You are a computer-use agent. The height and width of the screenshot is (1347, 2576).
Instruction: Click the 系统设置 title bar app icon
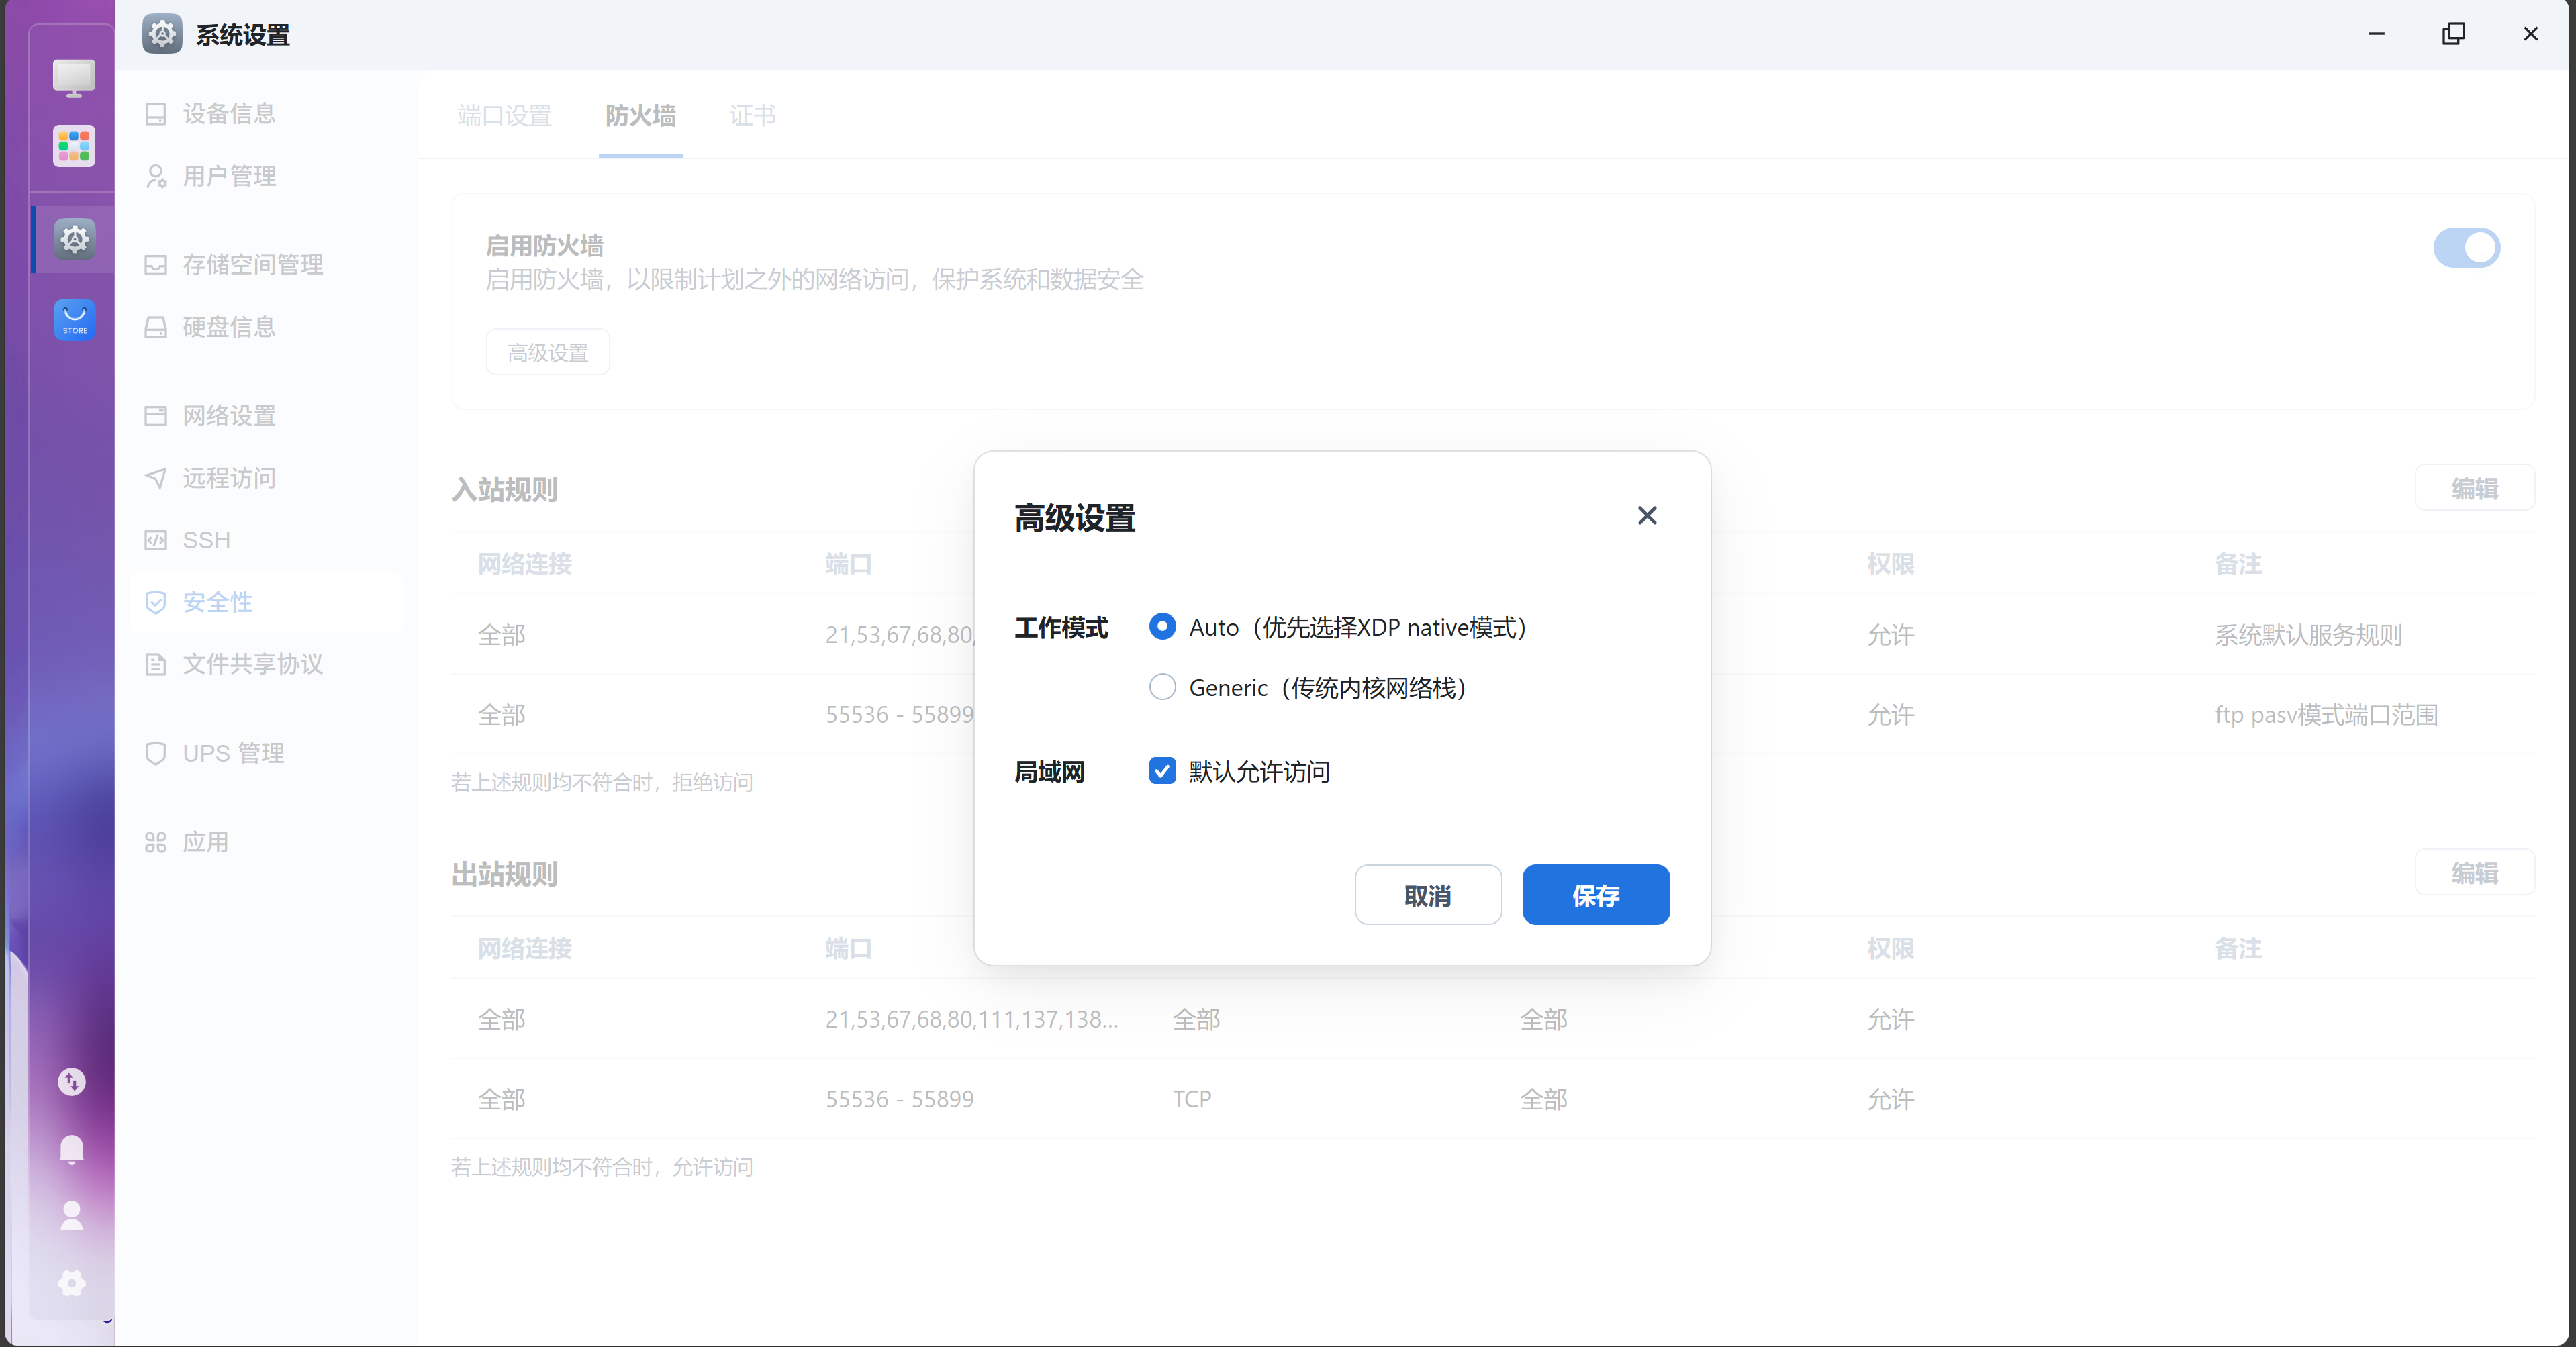click(x=162, y=34)
